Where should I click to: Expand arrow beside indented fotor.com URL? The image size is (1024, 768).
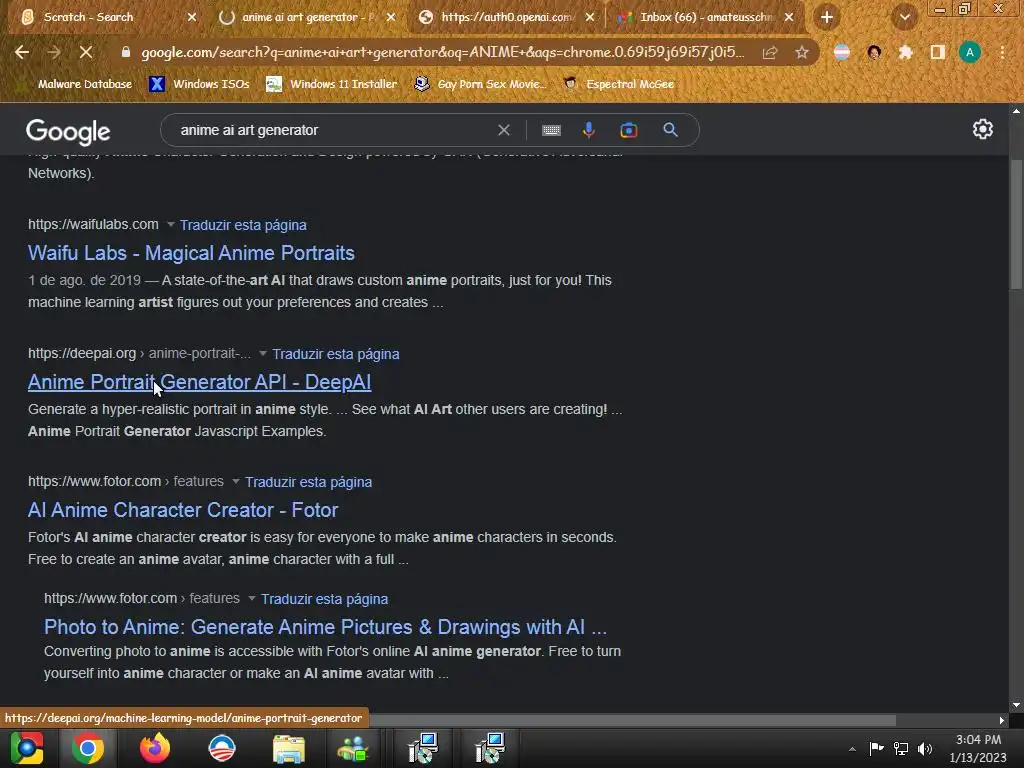(x=252, y=598)
